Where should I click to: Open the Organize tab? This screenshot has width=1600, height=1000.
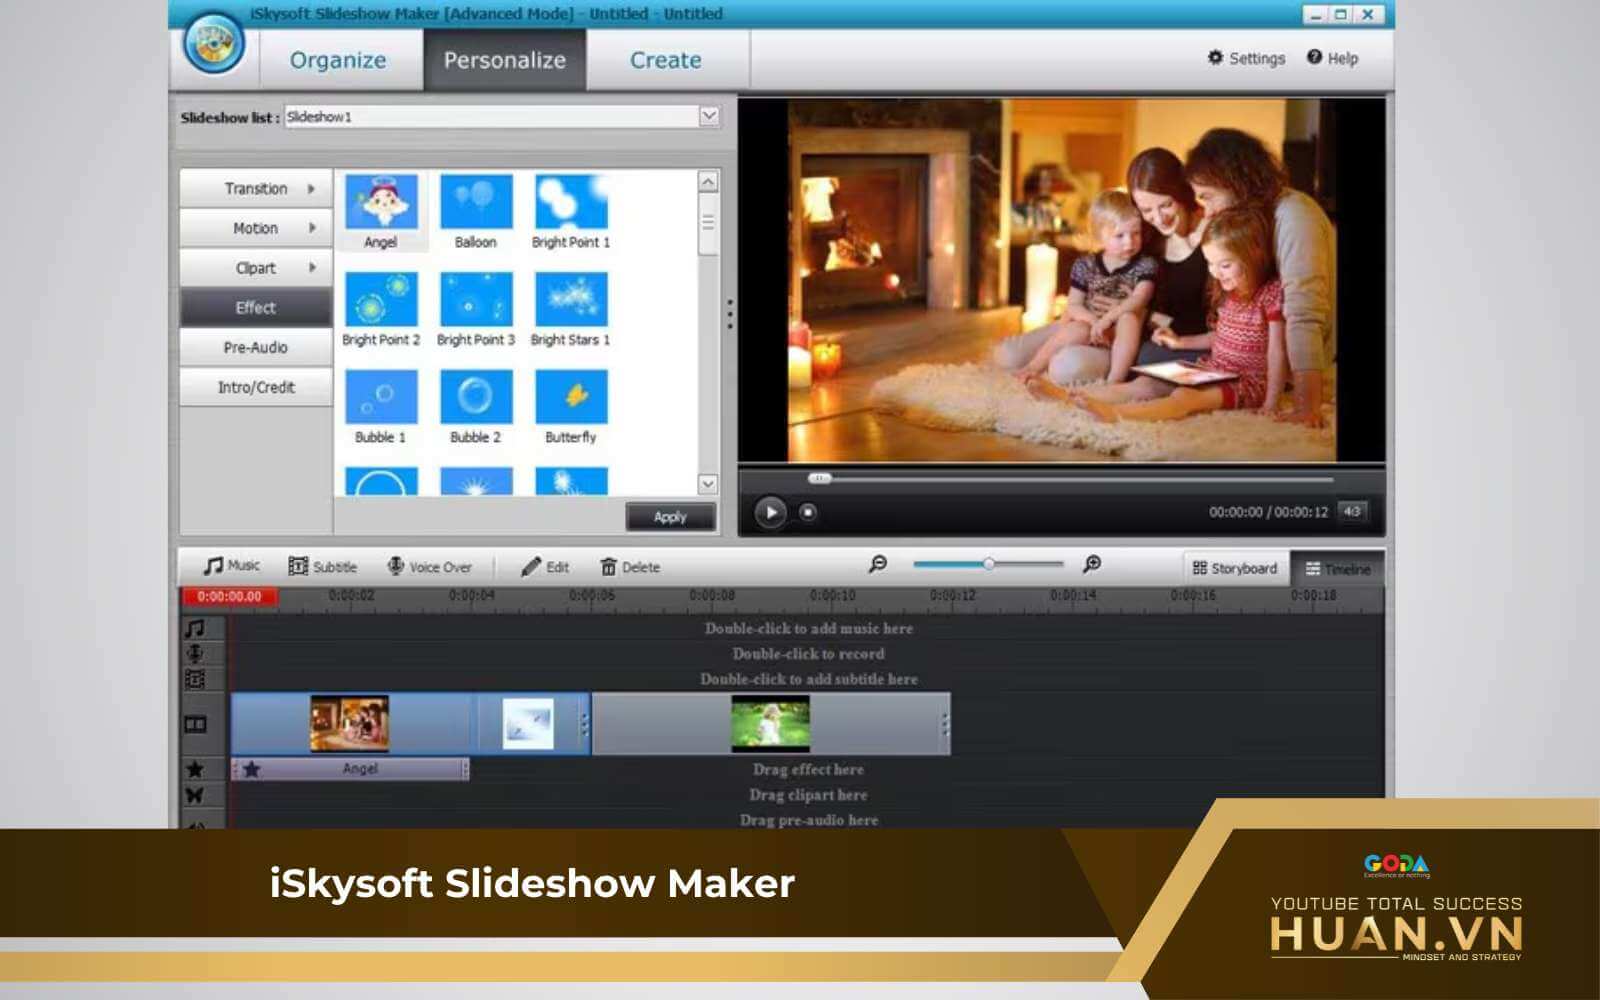[338, 60]
